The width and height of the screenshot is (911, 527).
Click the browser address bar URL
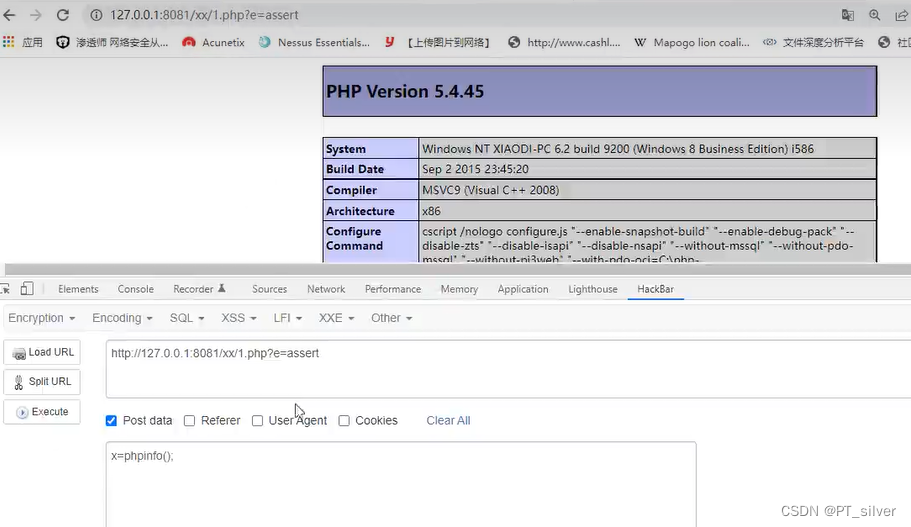point(204,15)
